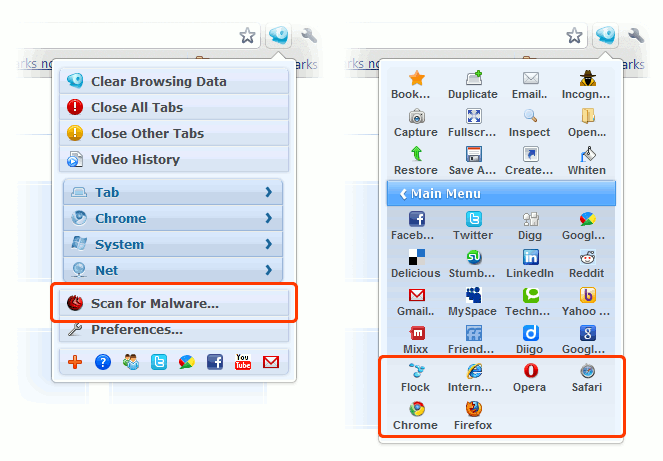The width and height of the screenshot is (663, 461).
Task: Click the Google Buzz icon in left bottom bar
Action: 187,362
